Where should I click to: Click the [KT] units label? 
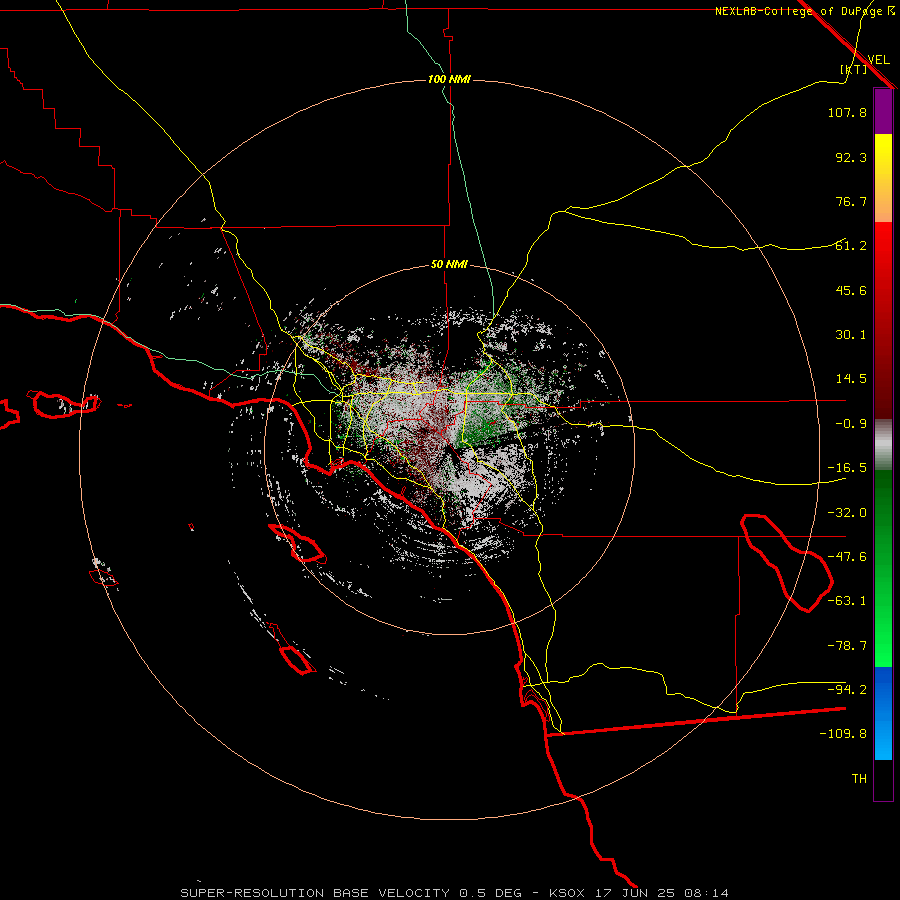854,69
